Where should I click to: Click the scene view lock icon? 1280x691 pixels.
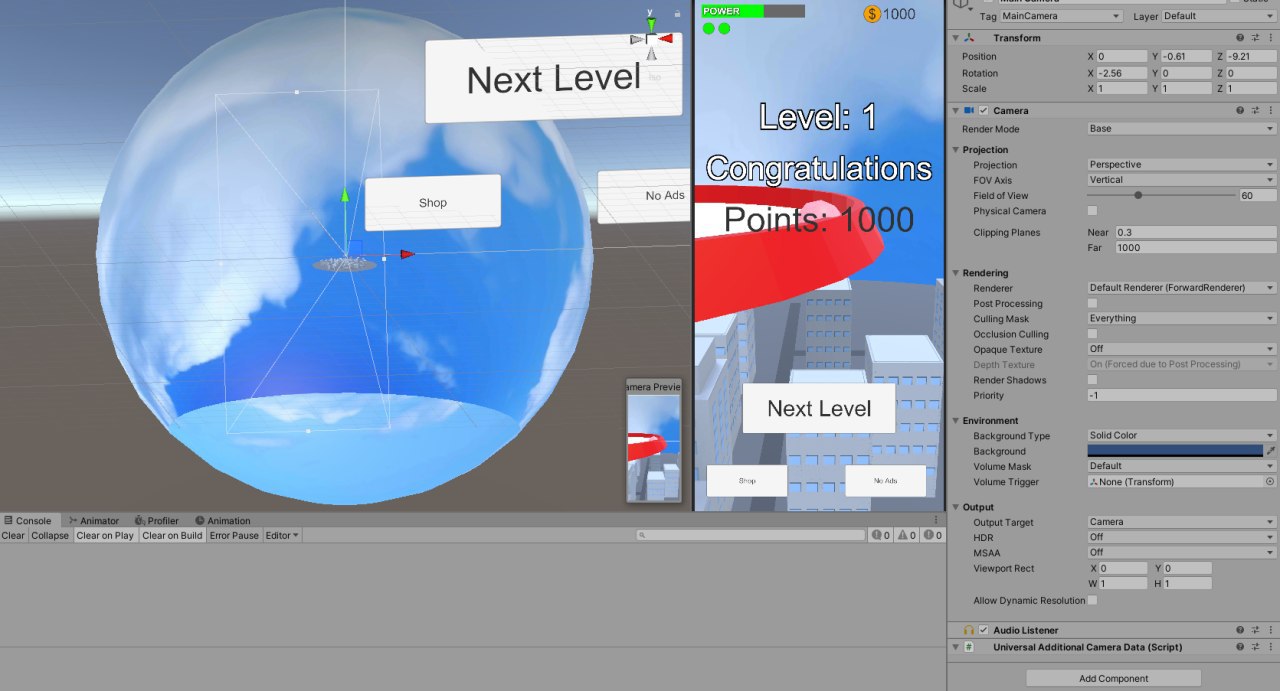tap(677, 13)
